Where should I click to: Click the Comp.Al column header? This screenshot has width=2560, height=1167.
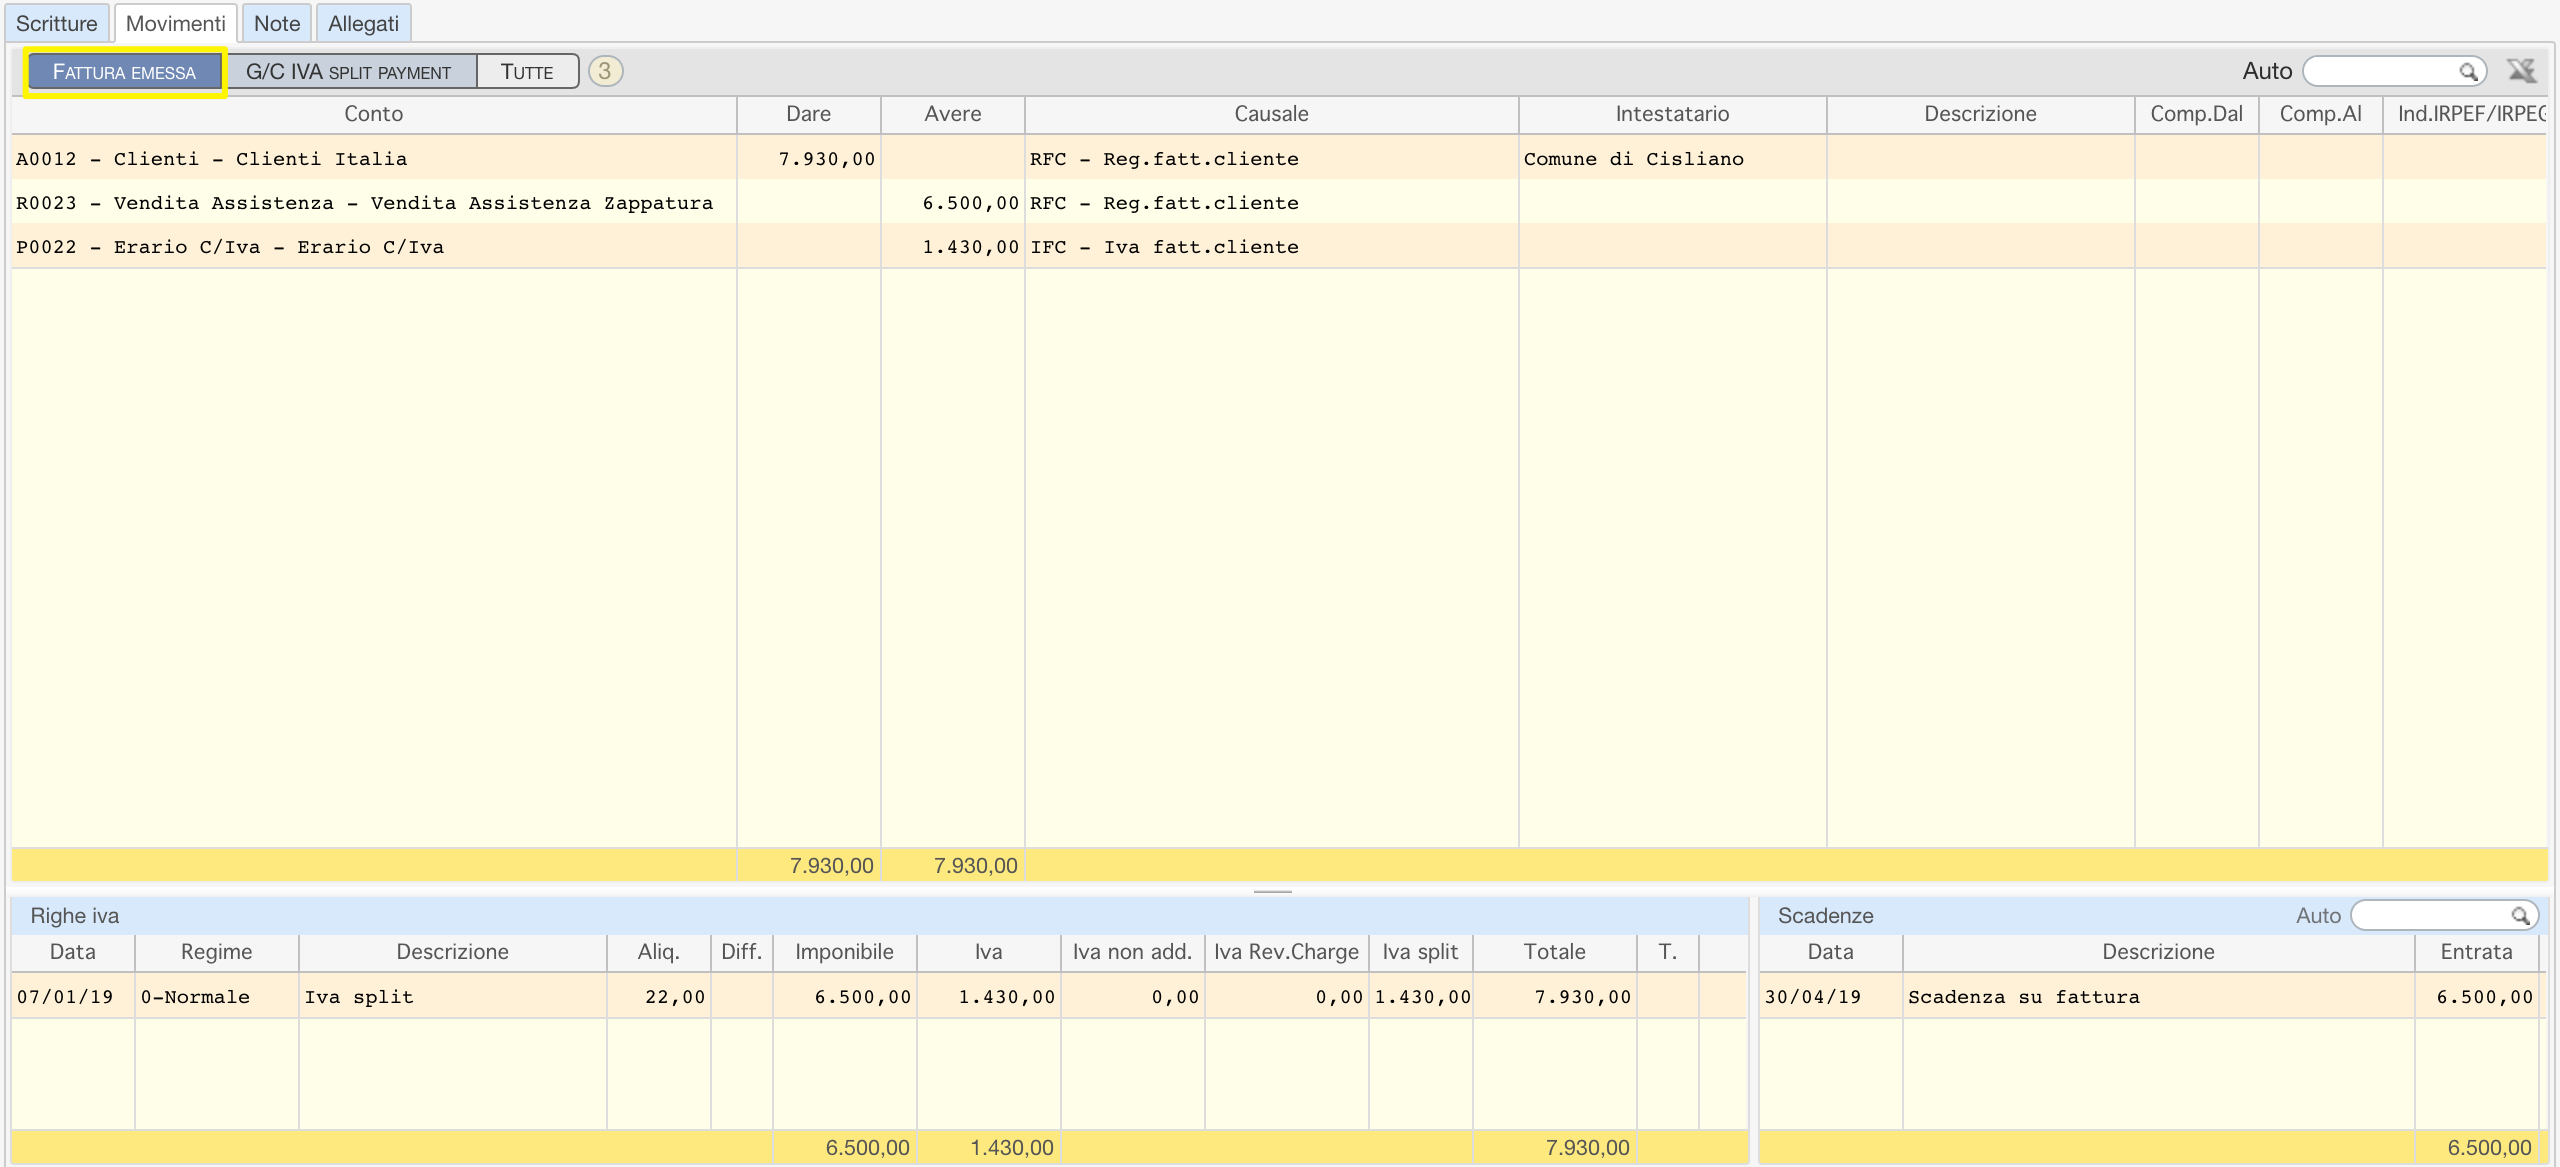coord(2321,114)
